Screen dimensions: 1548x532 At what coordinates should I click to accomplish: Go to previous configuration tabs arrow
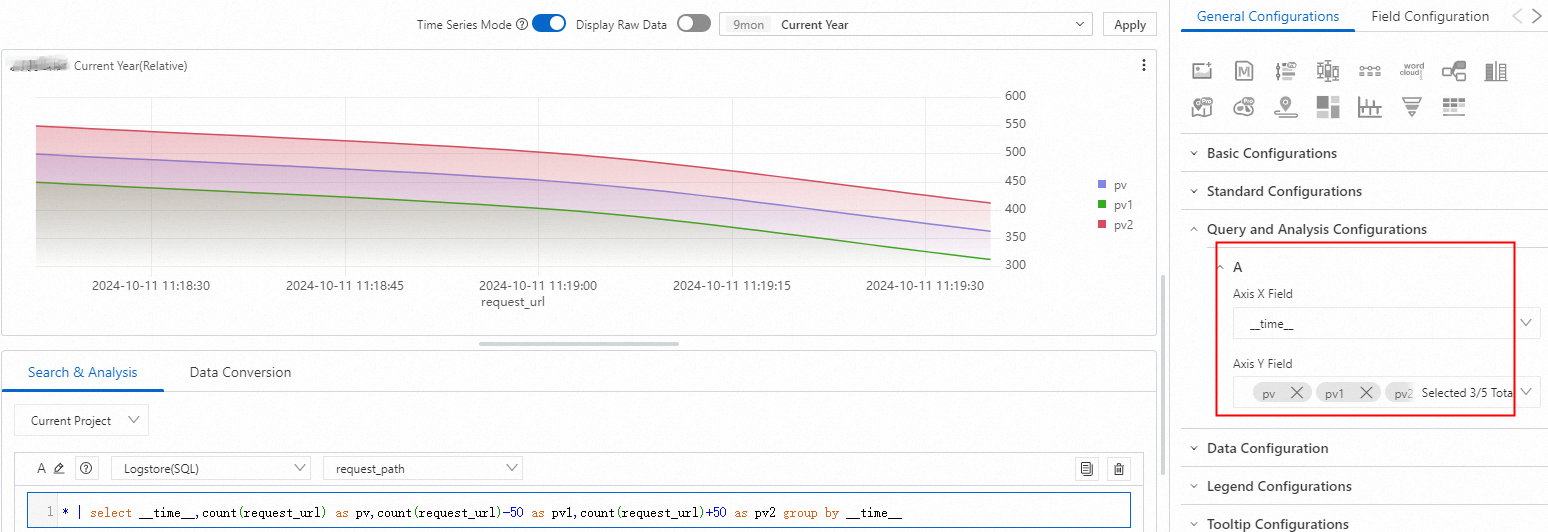click(1517, 16)
